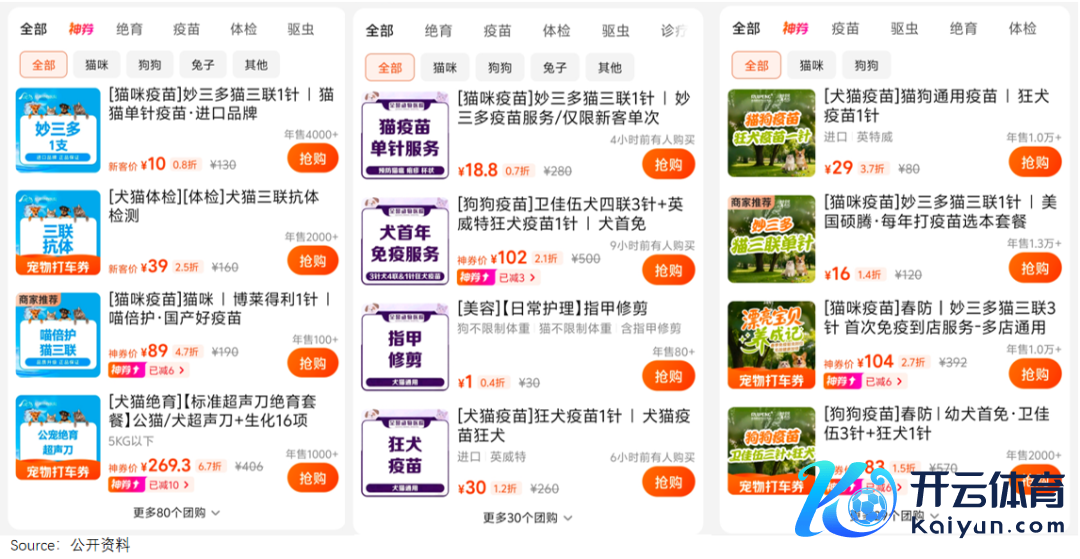Screen dimensions: 1080x559
Task: Expand 更多80个团购 list
Action: (177, 512)
